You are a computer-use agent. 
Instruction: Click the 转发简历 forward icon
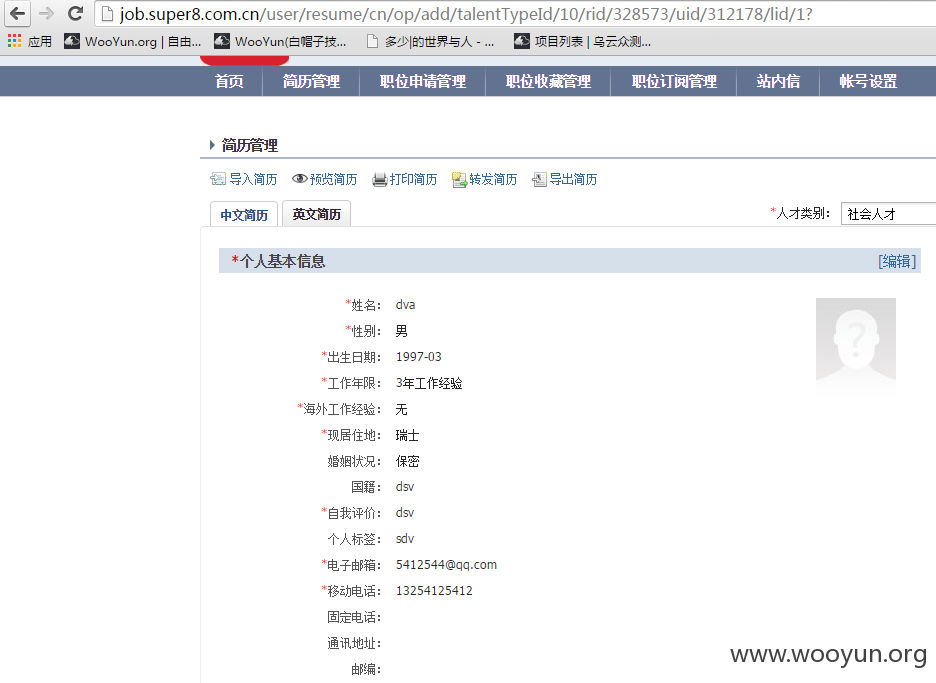coord(460,179)
